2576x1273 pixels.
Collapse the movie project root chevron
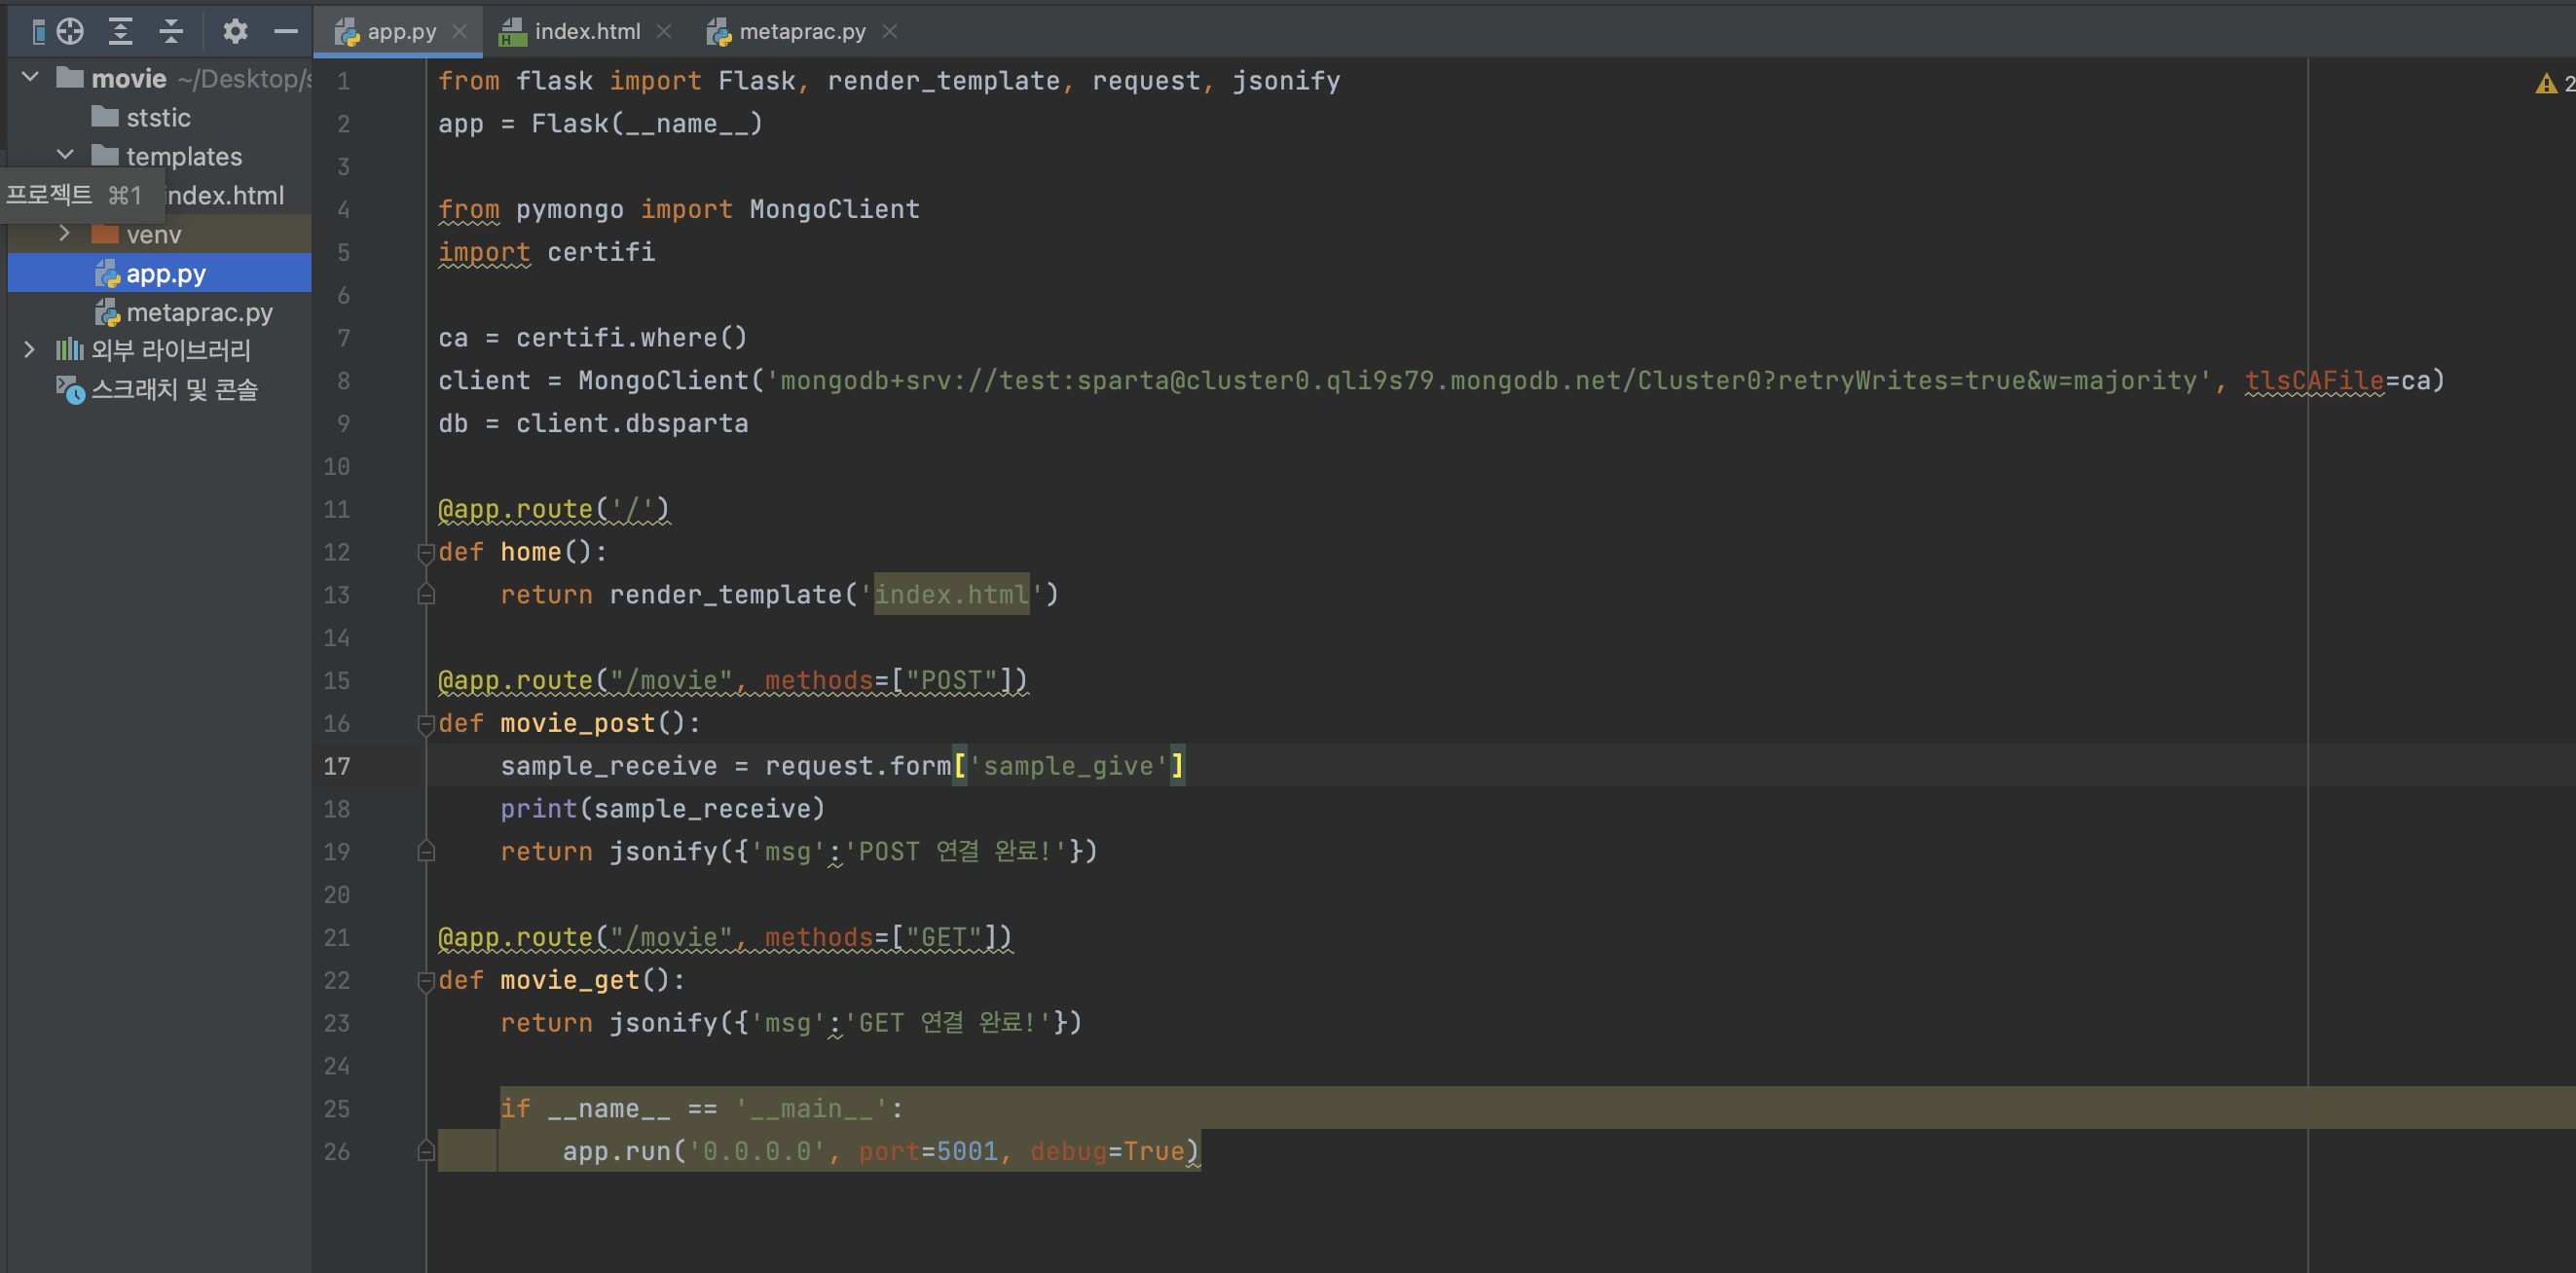tap(30, 77)
